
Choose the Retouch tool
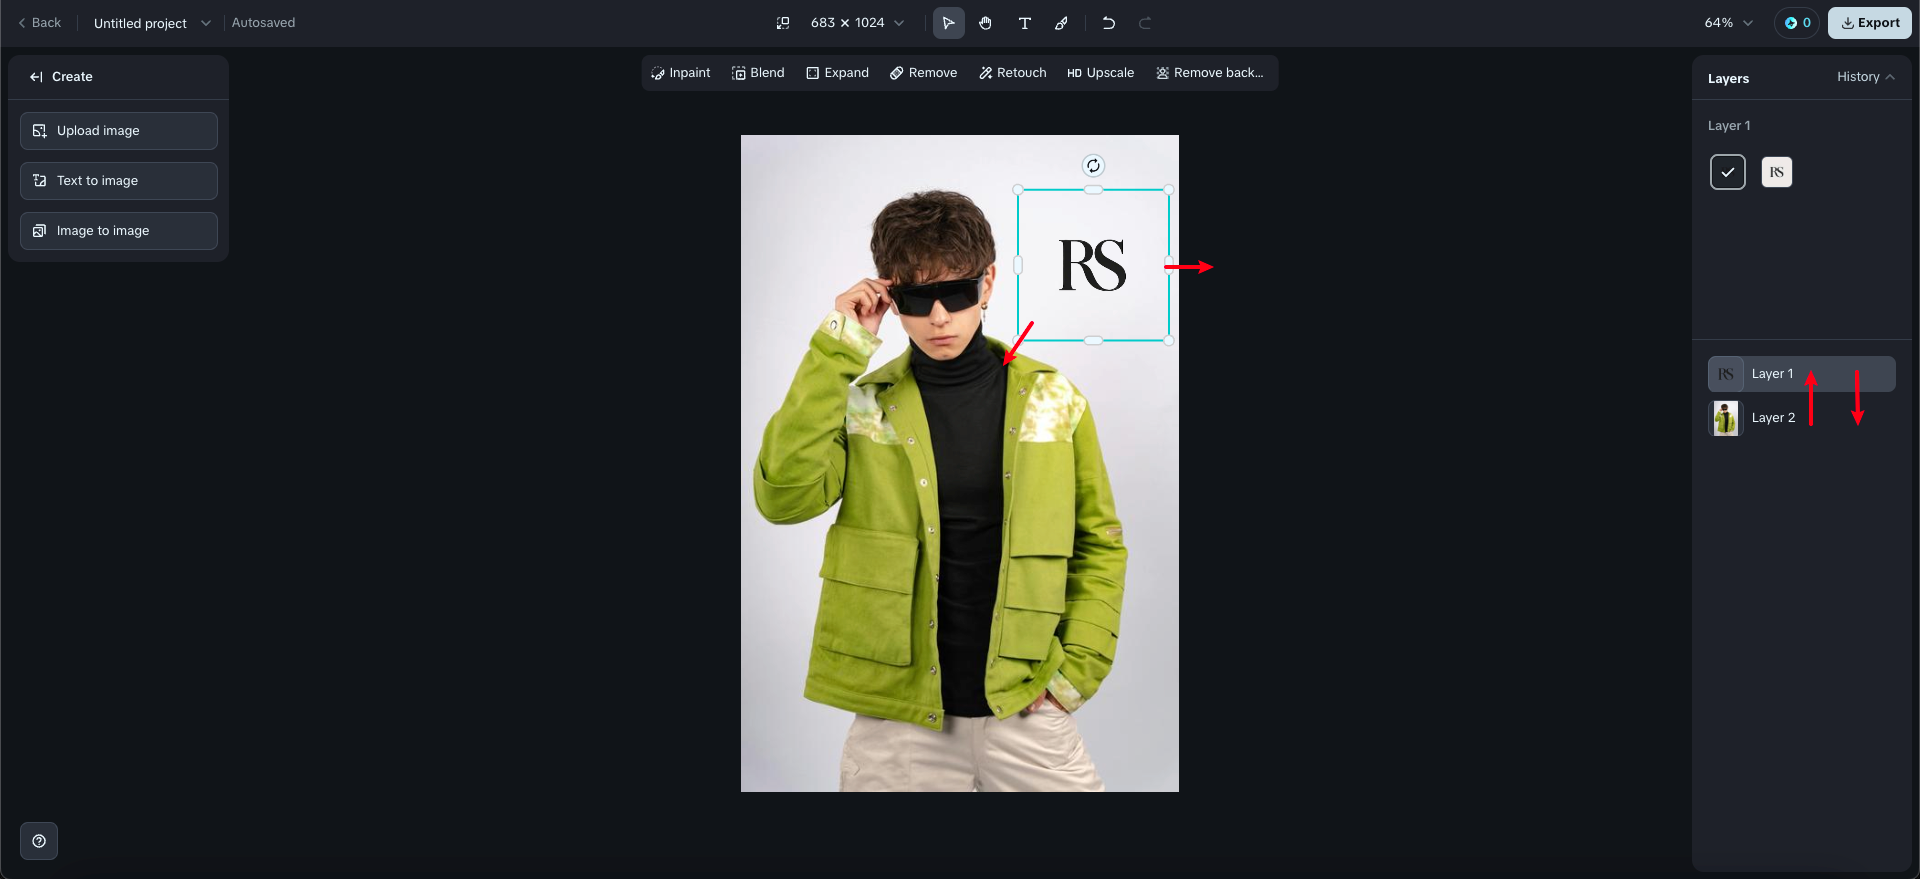(x=1013, y=73)
